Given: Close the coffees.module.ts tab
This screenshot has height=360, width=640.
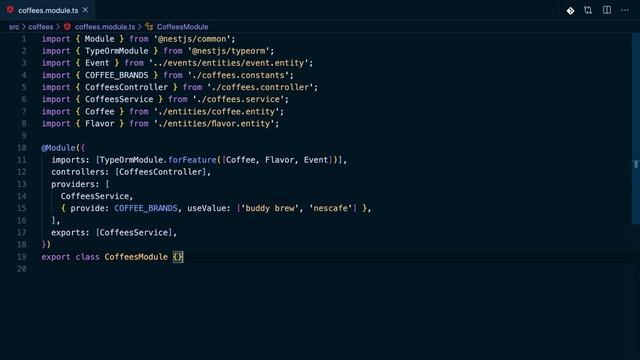Looking at the screenshot, I should pos(85,10).
